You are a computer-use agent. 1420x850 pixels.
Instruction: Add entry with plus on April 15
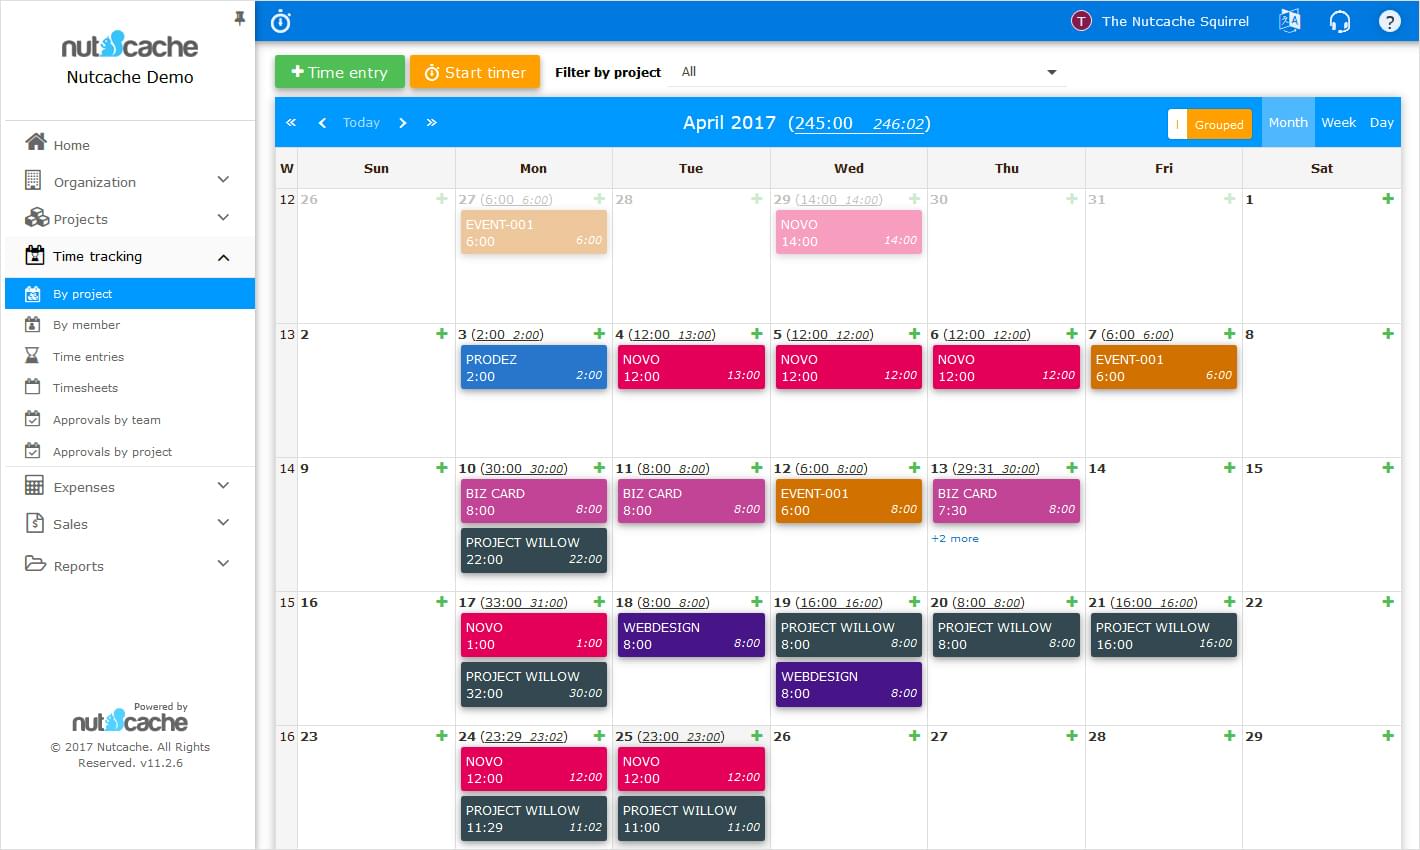coord(1388,468)
